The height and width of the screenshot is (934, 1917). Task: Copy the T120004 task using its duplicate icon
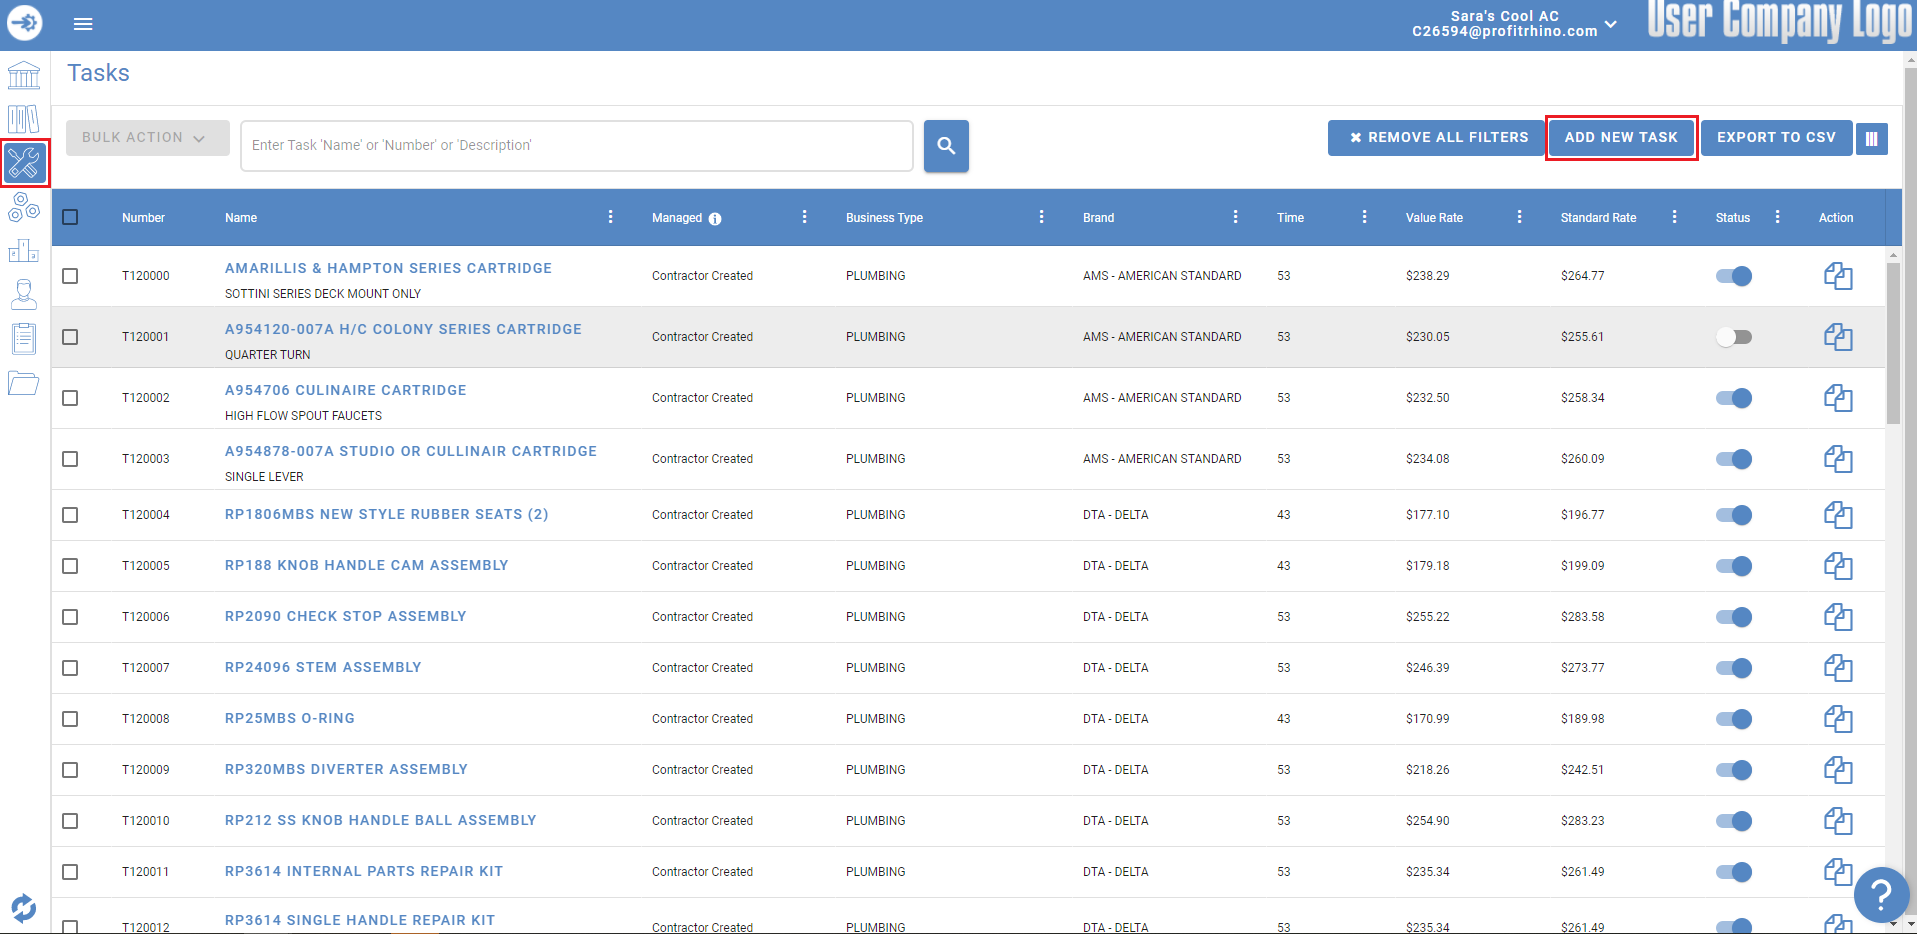point(1839,515)
